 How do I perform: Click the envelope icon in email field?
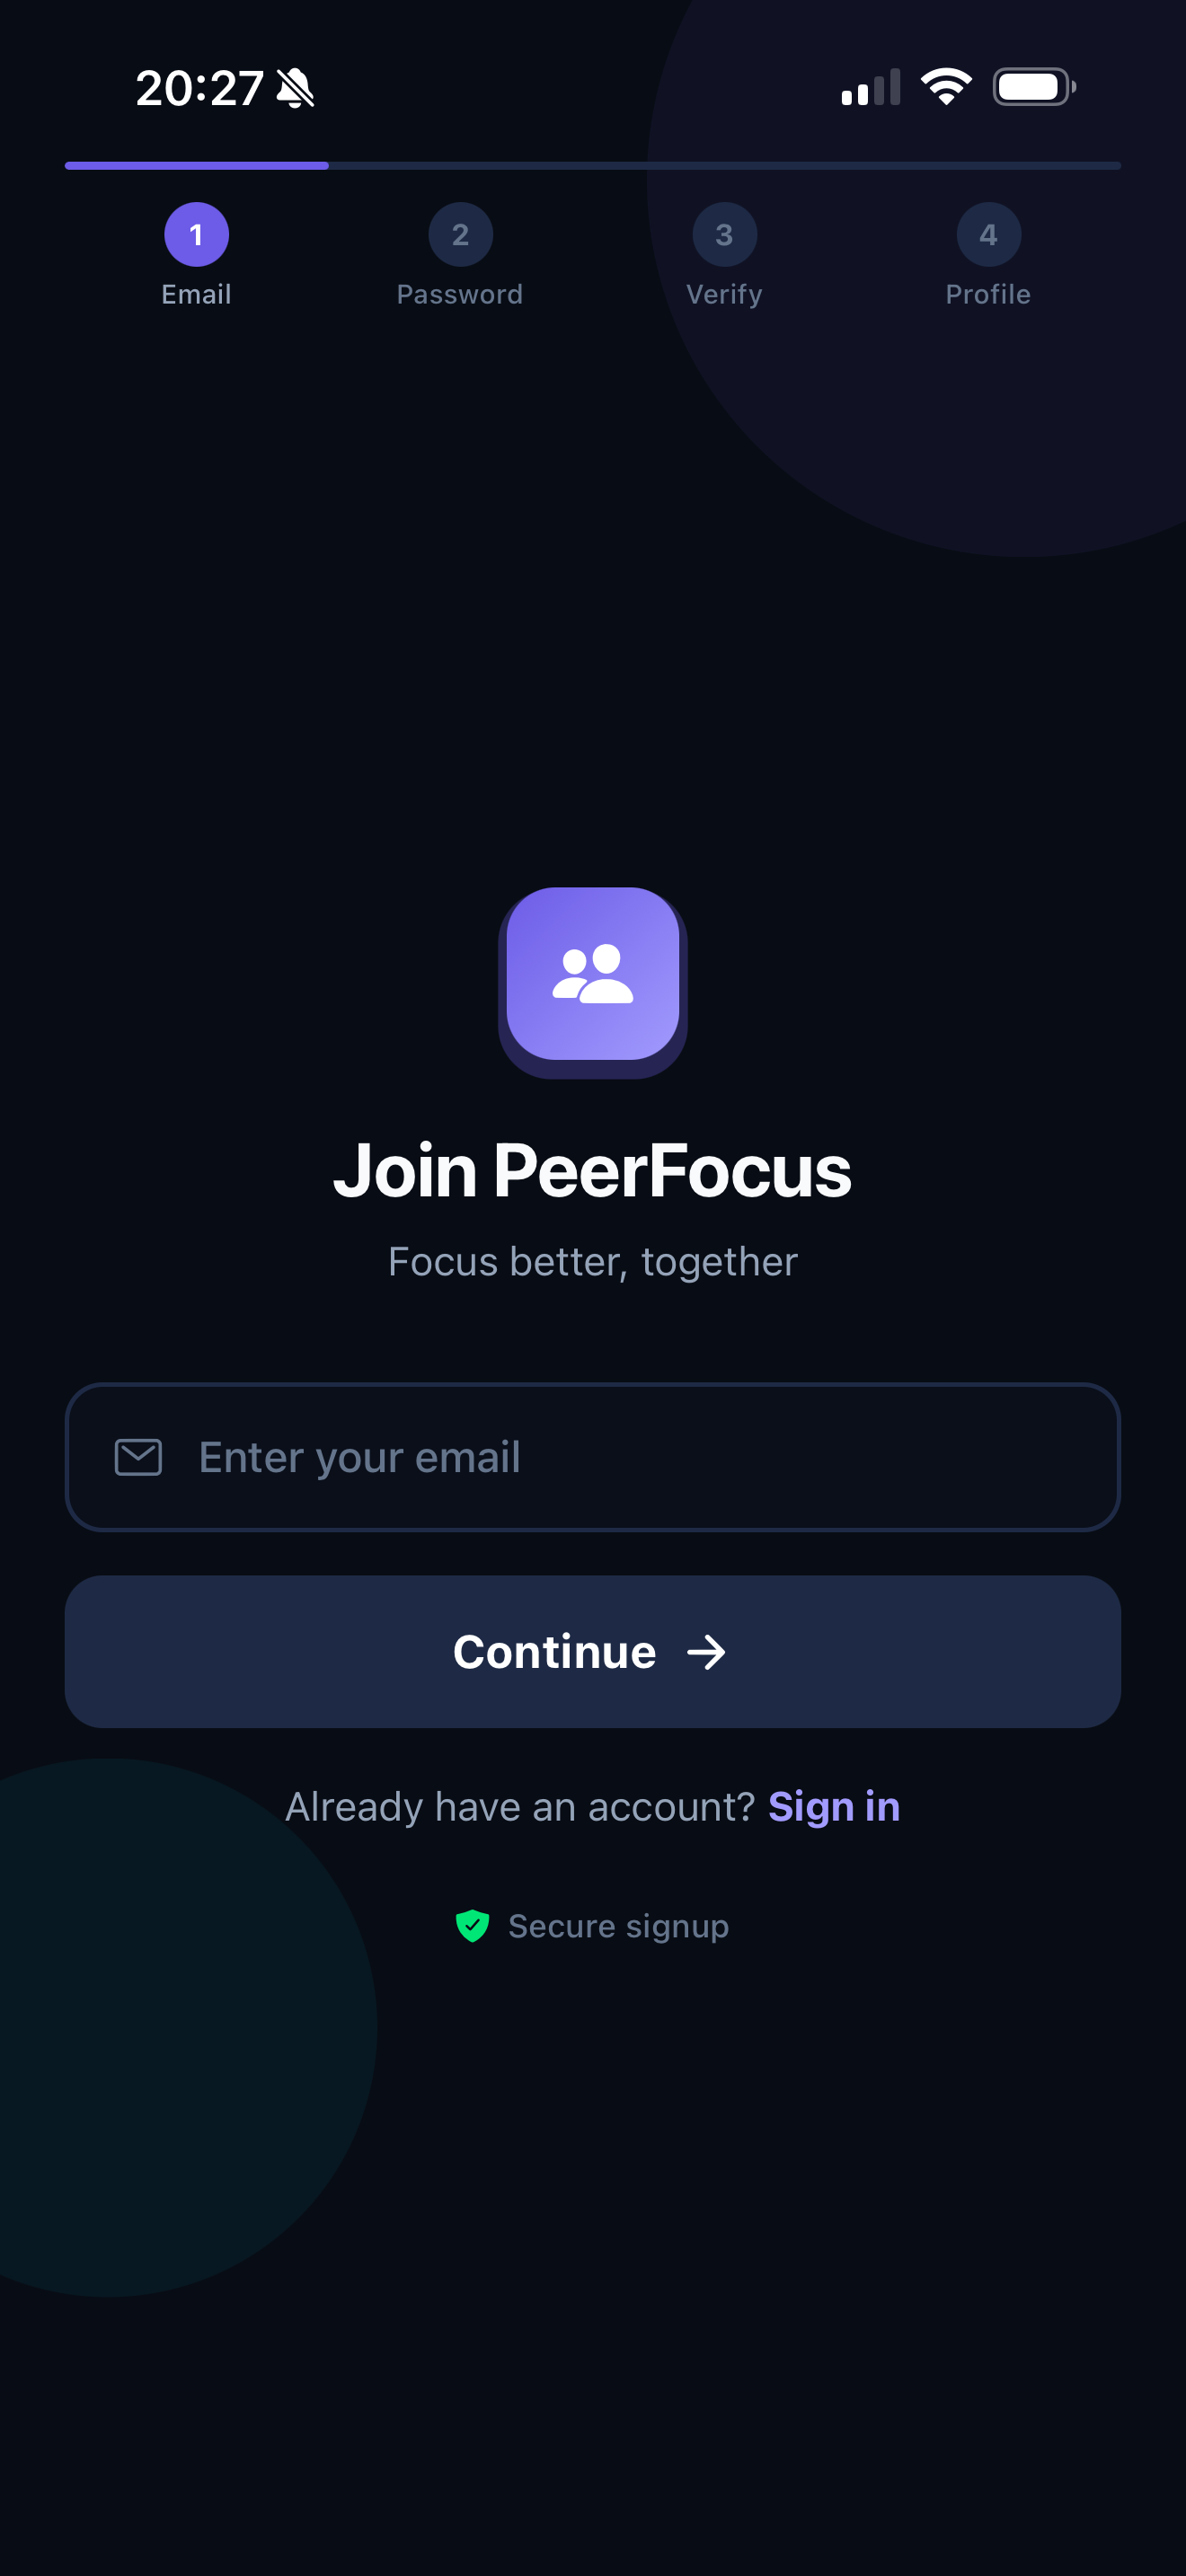point(138,1457)
